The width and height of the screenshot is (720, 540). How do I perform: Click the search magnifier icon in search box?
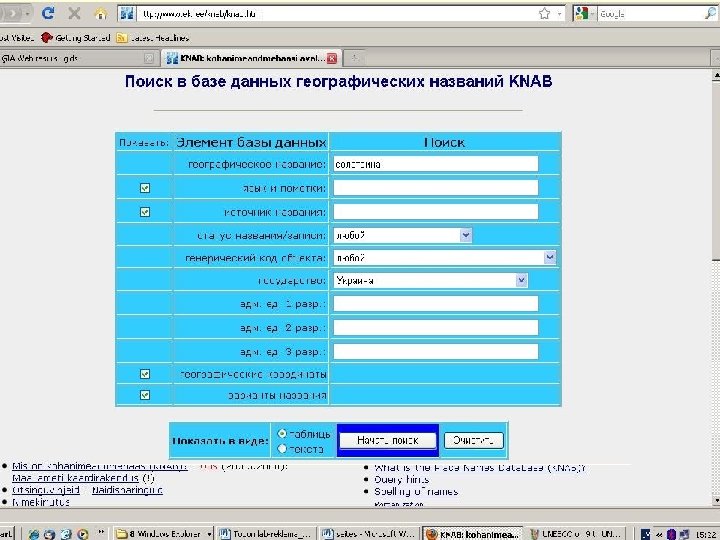coord(710,14)
